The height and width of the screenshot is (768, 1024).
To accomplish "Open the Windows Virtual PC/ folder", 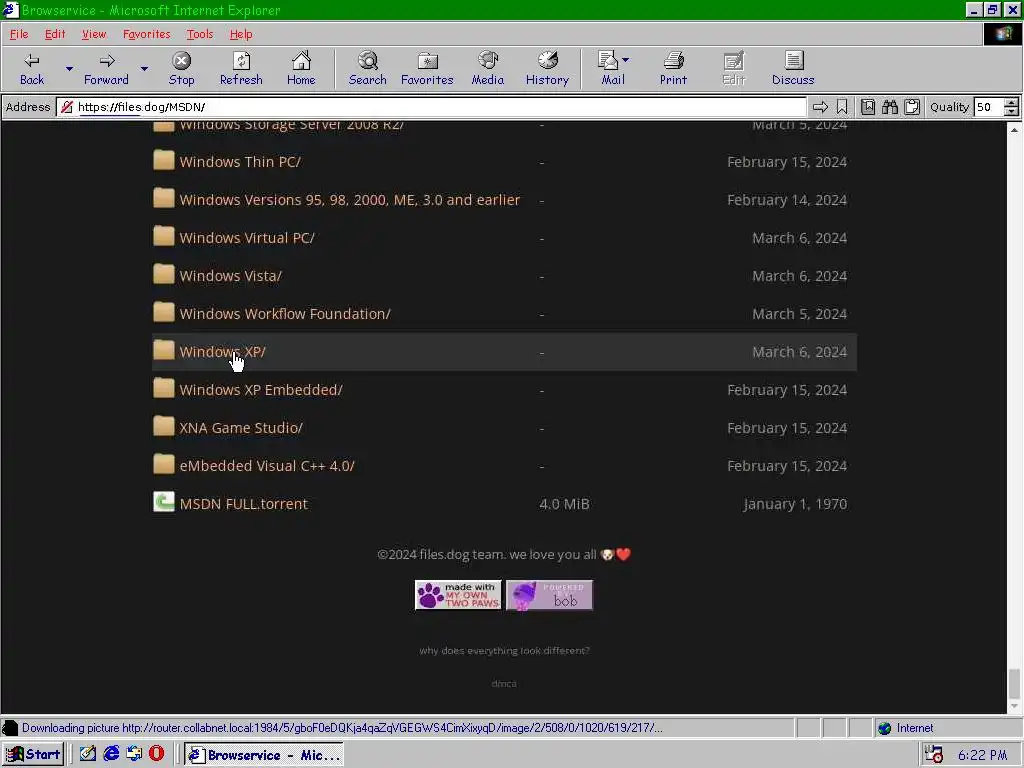I will pos(247,238).
